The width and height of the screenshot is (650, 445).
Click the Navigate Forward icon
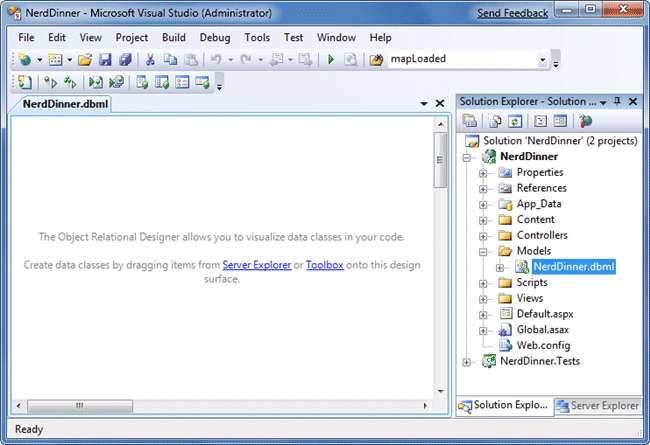[x=306, y=60]
